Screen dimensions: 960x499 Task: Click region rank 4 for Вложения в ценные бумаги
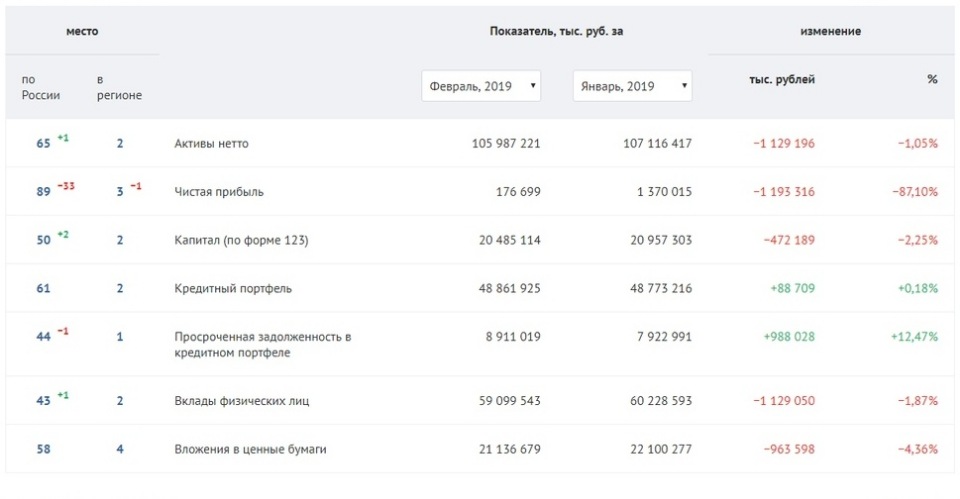(120, 450)
